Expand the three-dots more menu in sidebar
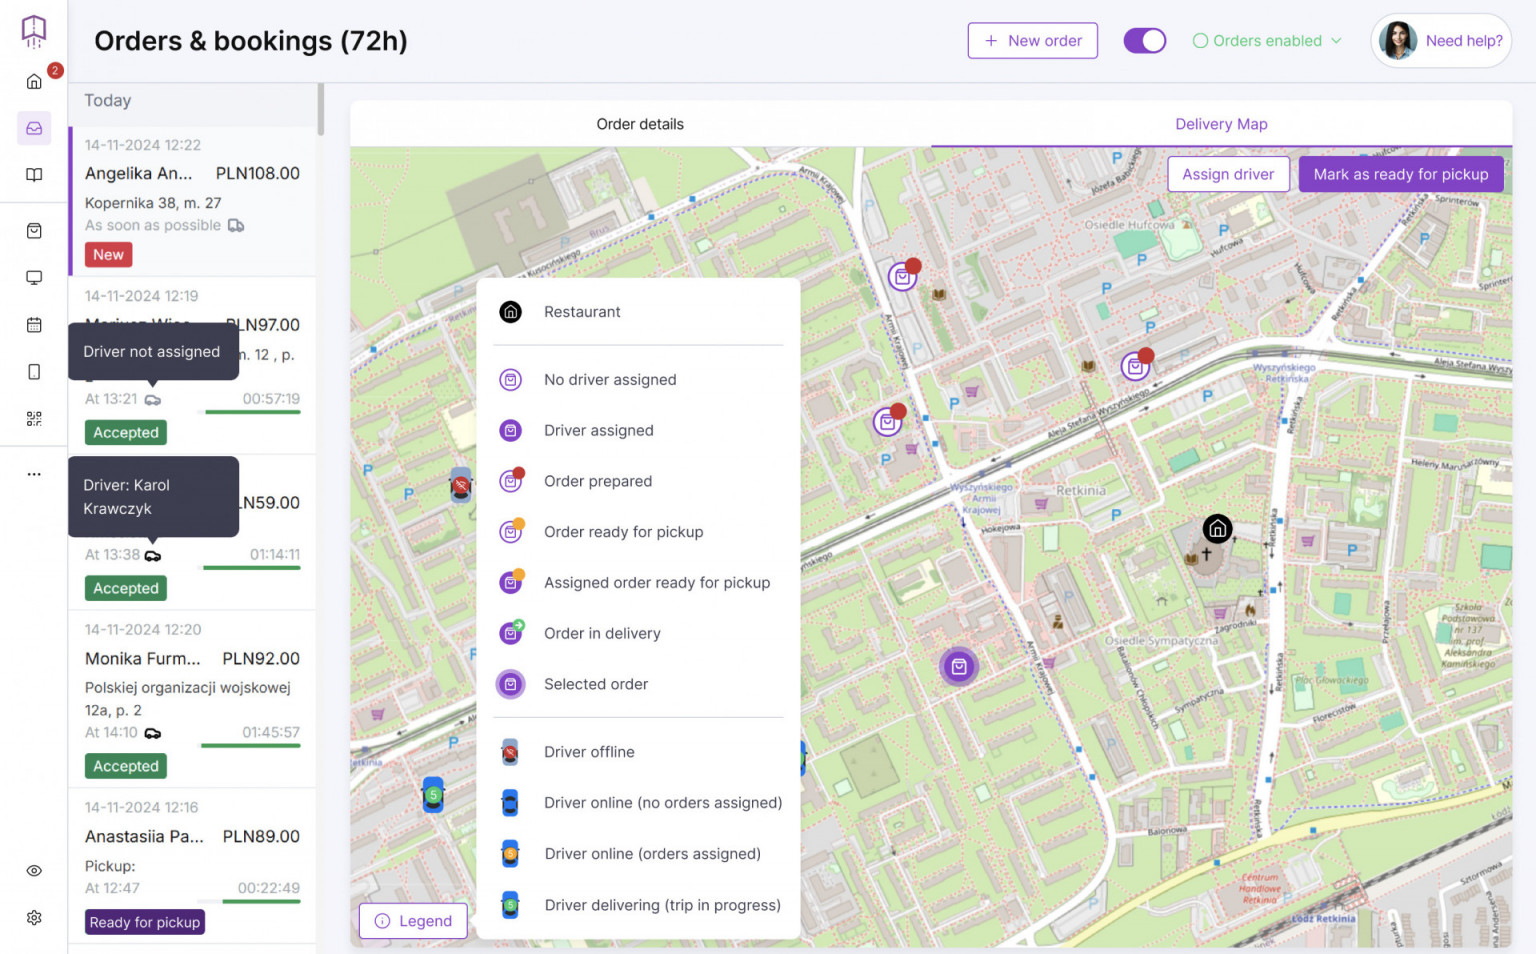The width and height of the screenshot is (1536, 954). [34, 474]
